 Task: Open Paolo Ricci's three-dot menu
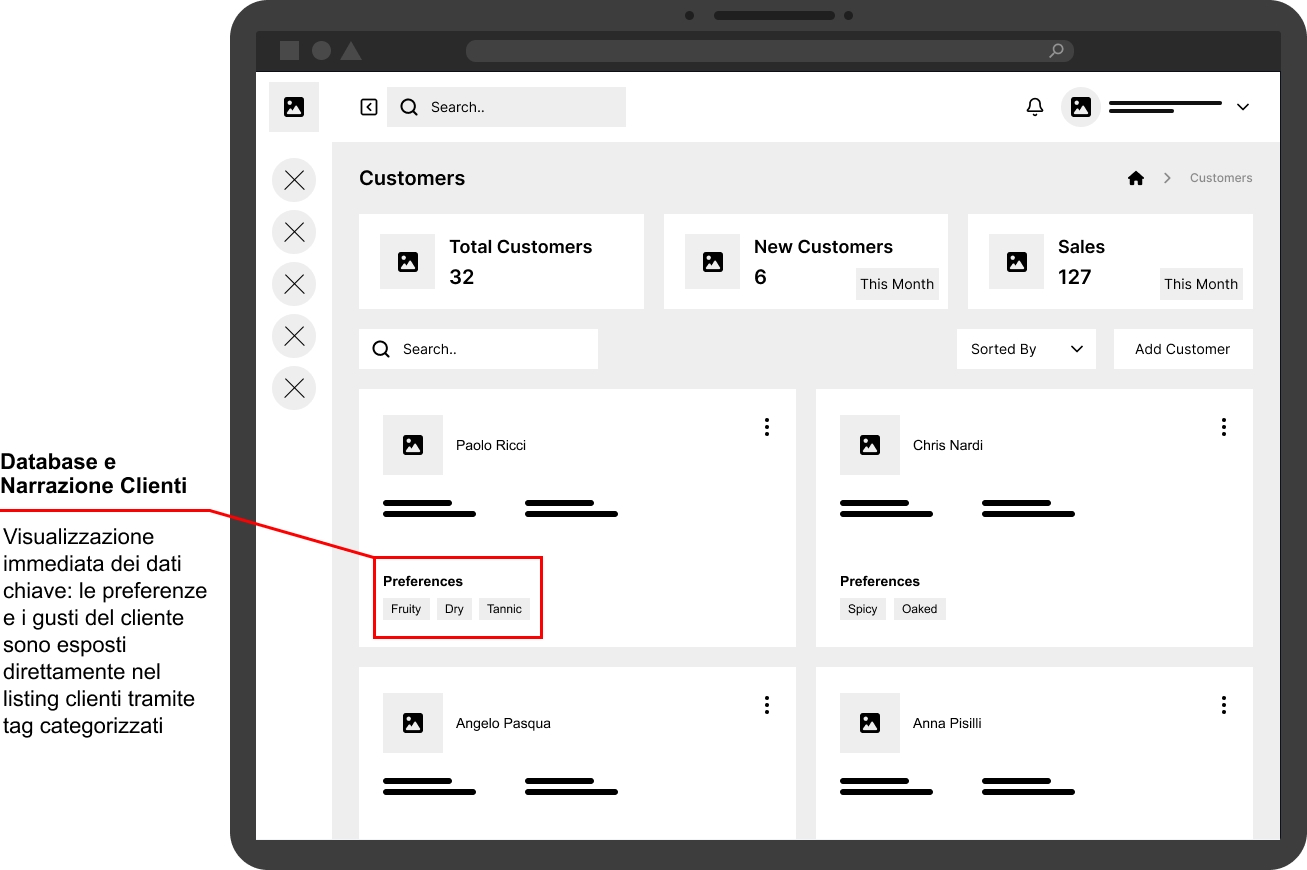click(767, 427)
